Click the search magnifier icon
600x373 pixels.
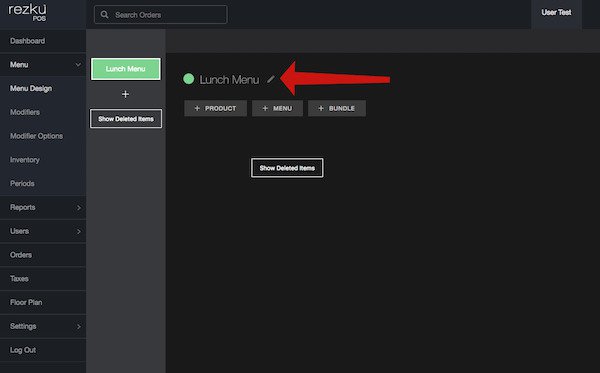(x=104, y=15)
